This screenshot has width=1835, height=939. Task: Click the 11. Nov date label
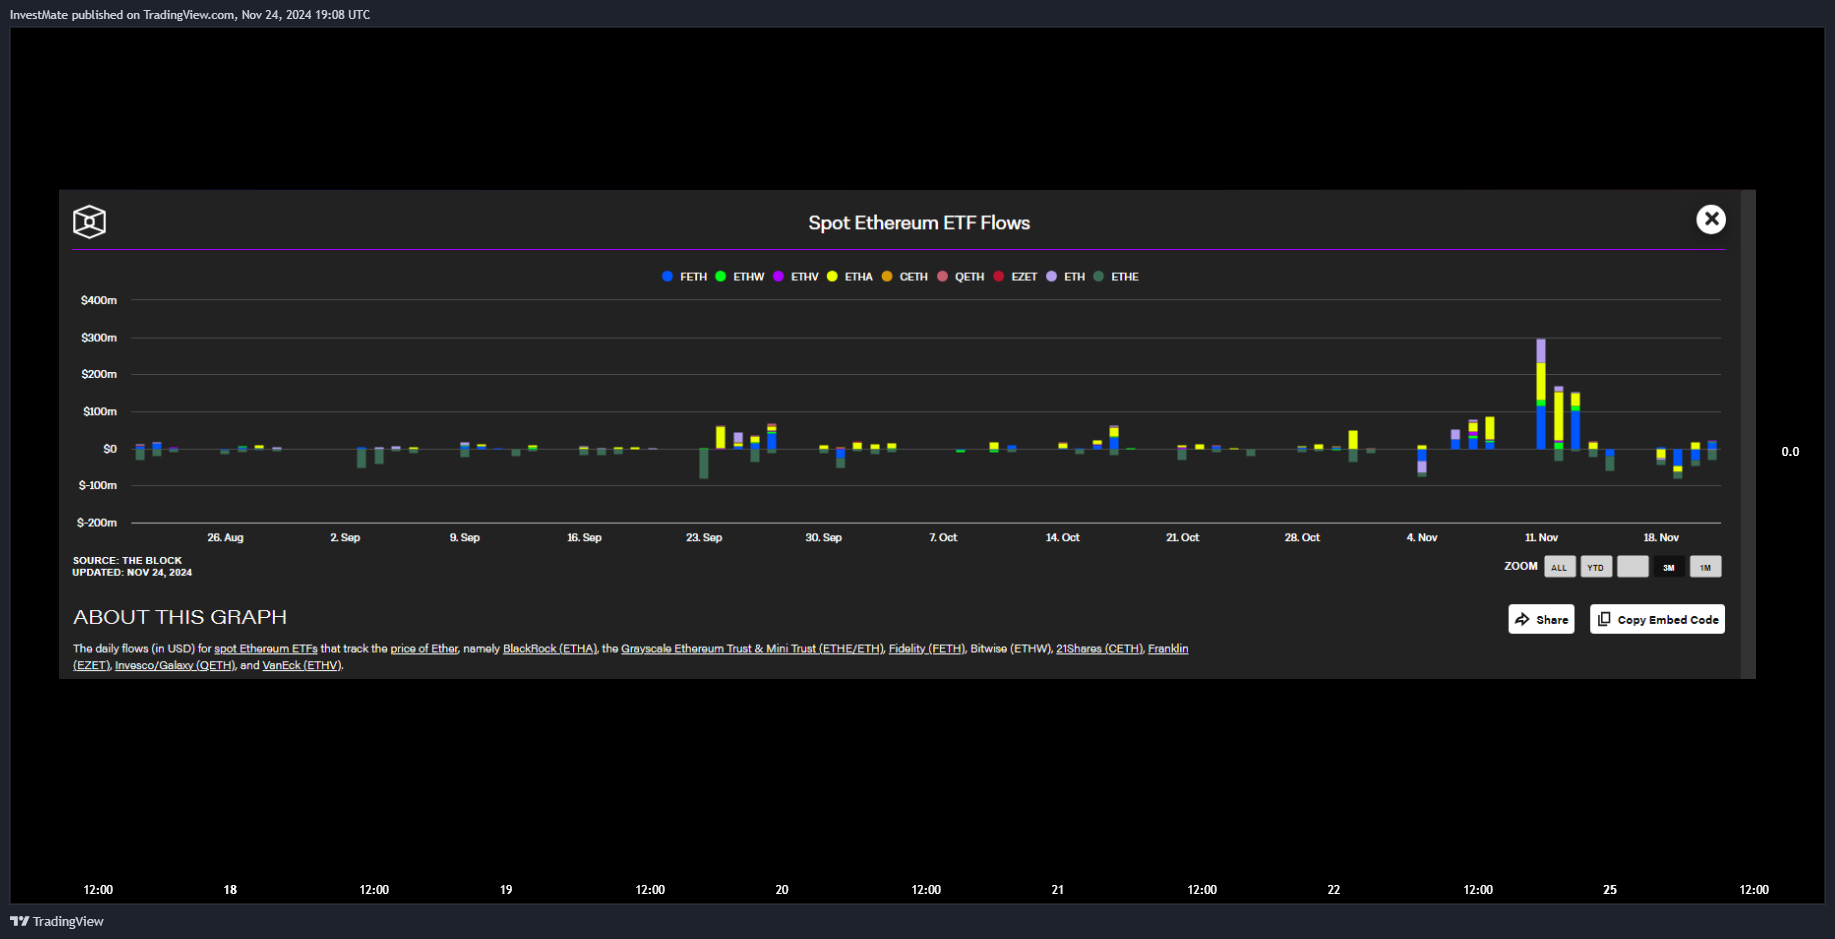click(1541, 538)
